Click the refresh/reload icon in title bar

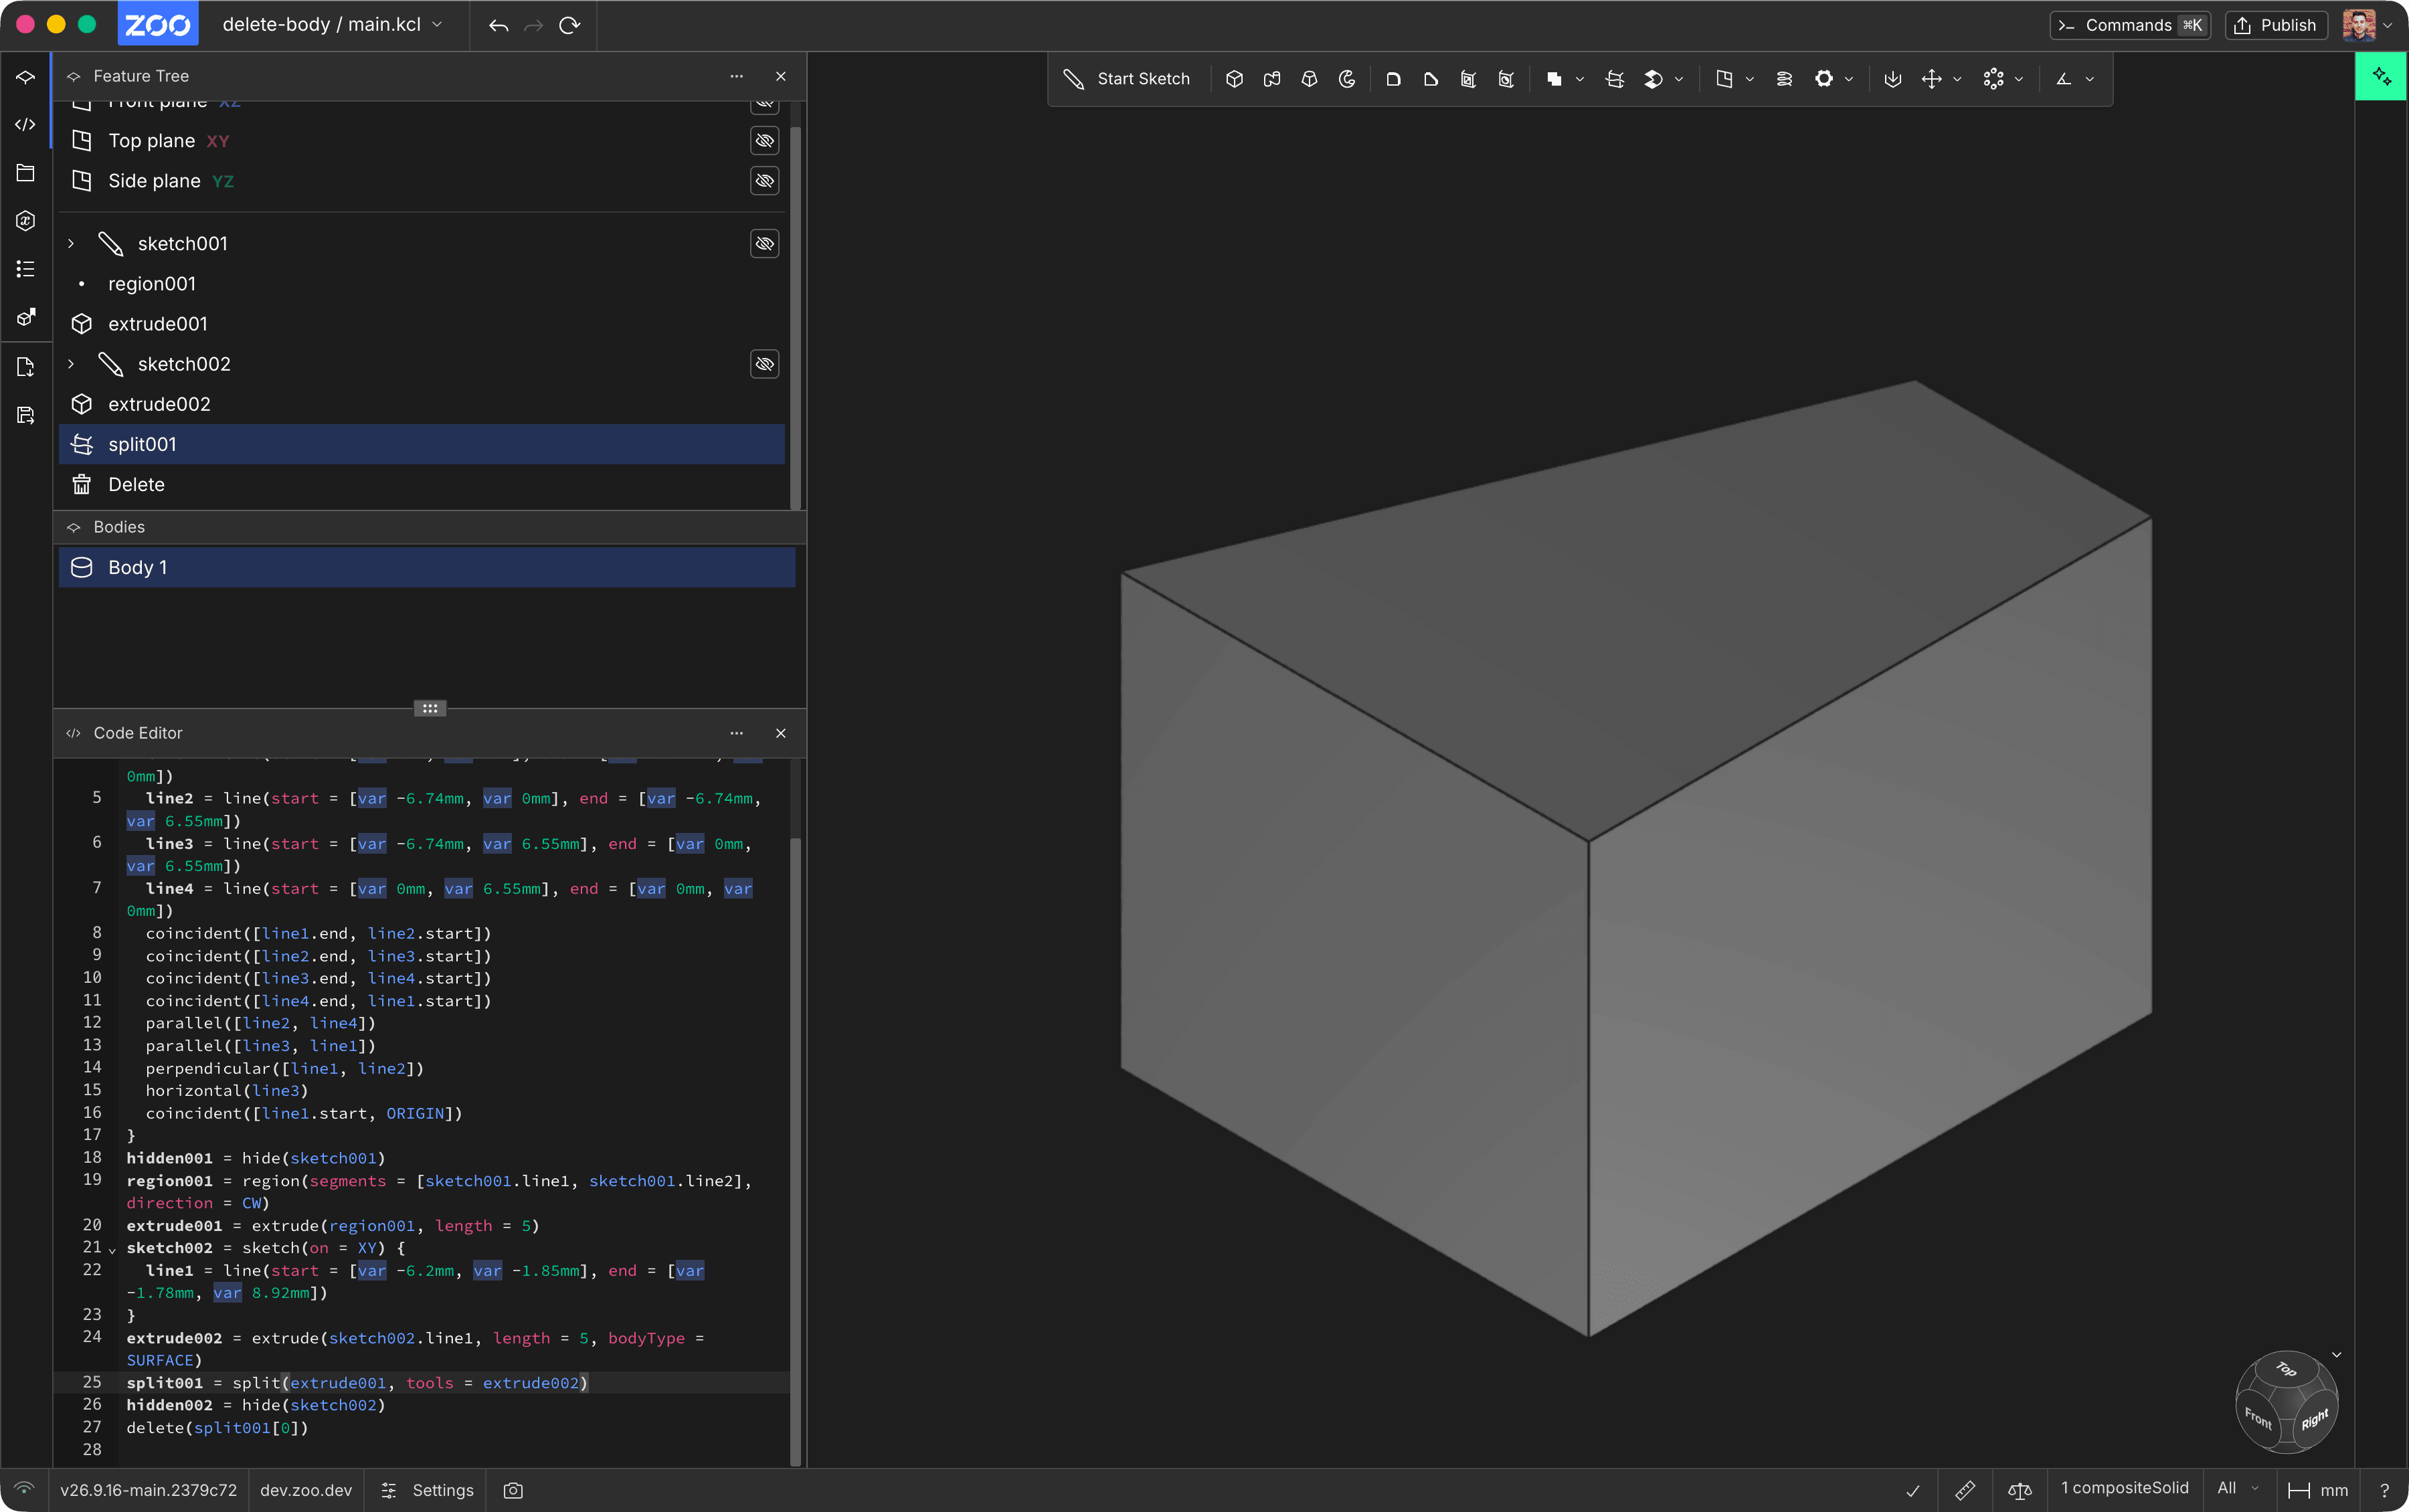coord(570,25)
